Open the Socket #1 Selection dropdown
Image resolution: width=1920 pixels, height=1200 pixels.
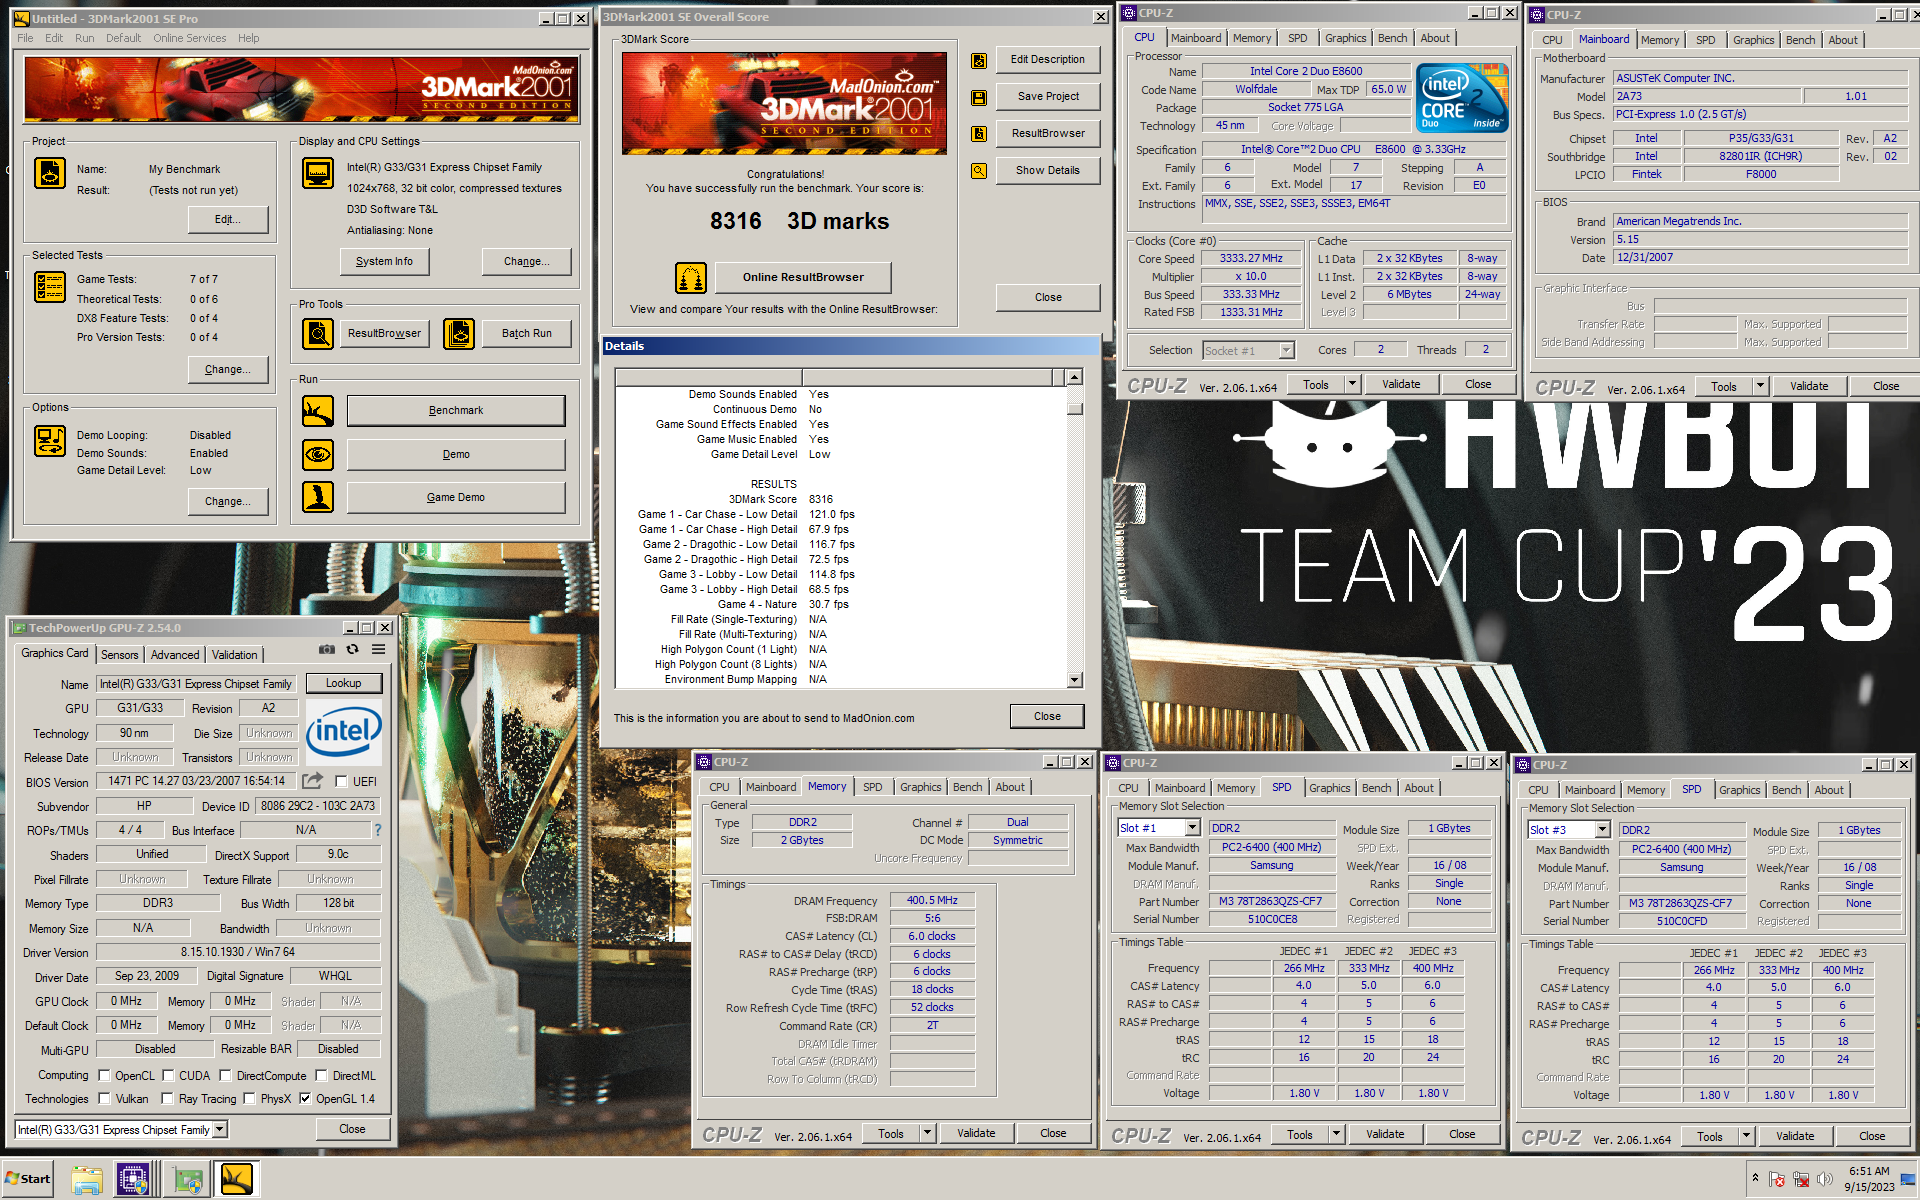pyautogui.click(x=1286, y=351)
